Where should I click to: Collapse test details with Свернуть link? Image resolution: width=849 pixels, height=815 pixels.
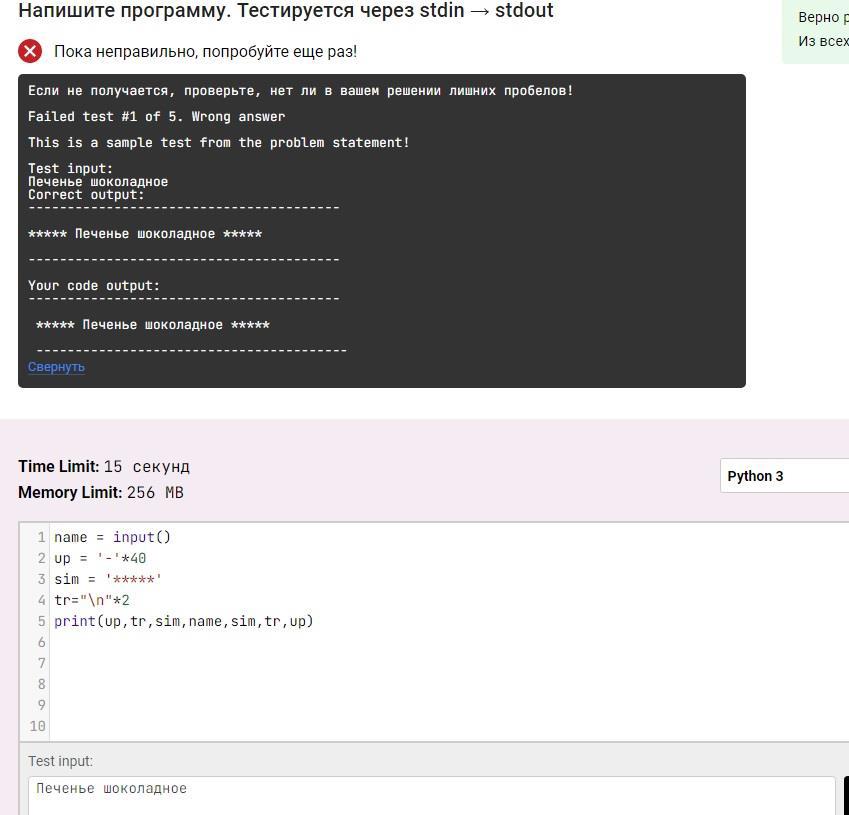(x=56, y=367)
